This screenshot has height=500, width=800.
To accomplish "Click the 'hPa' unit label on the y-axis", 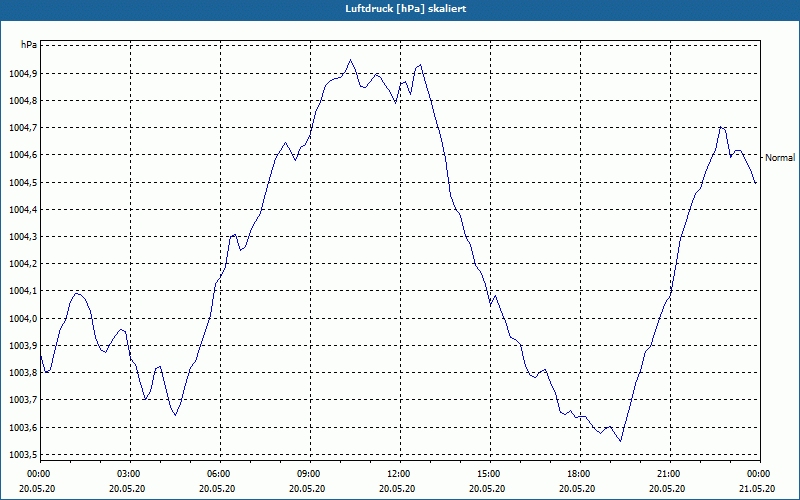I will tap(29, 45).
